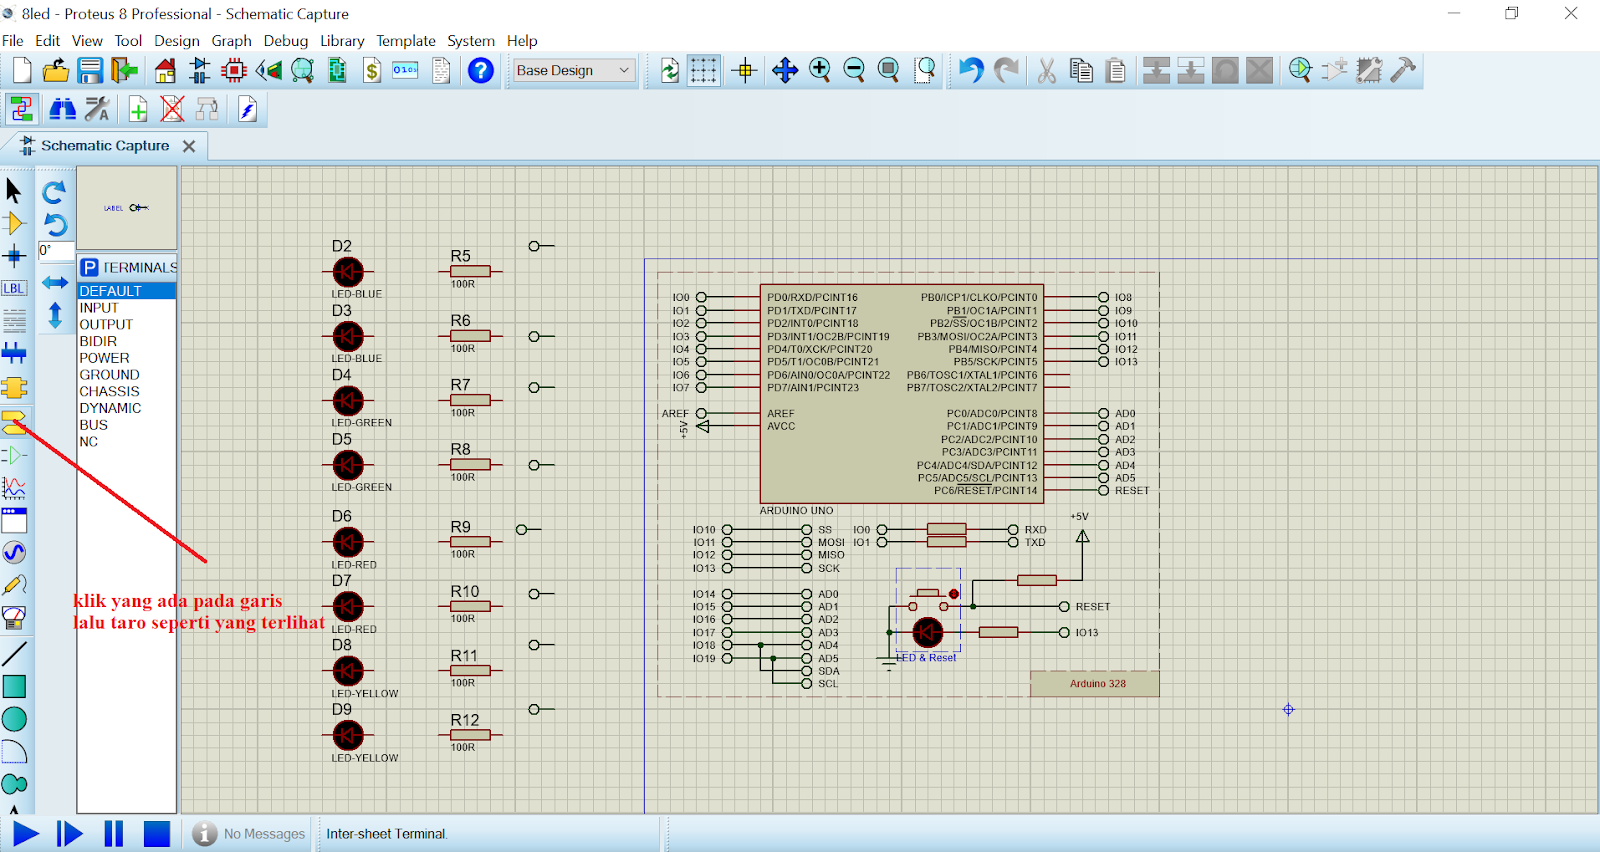Click the Rotate Anti-clockwise icon

[55, 224]
